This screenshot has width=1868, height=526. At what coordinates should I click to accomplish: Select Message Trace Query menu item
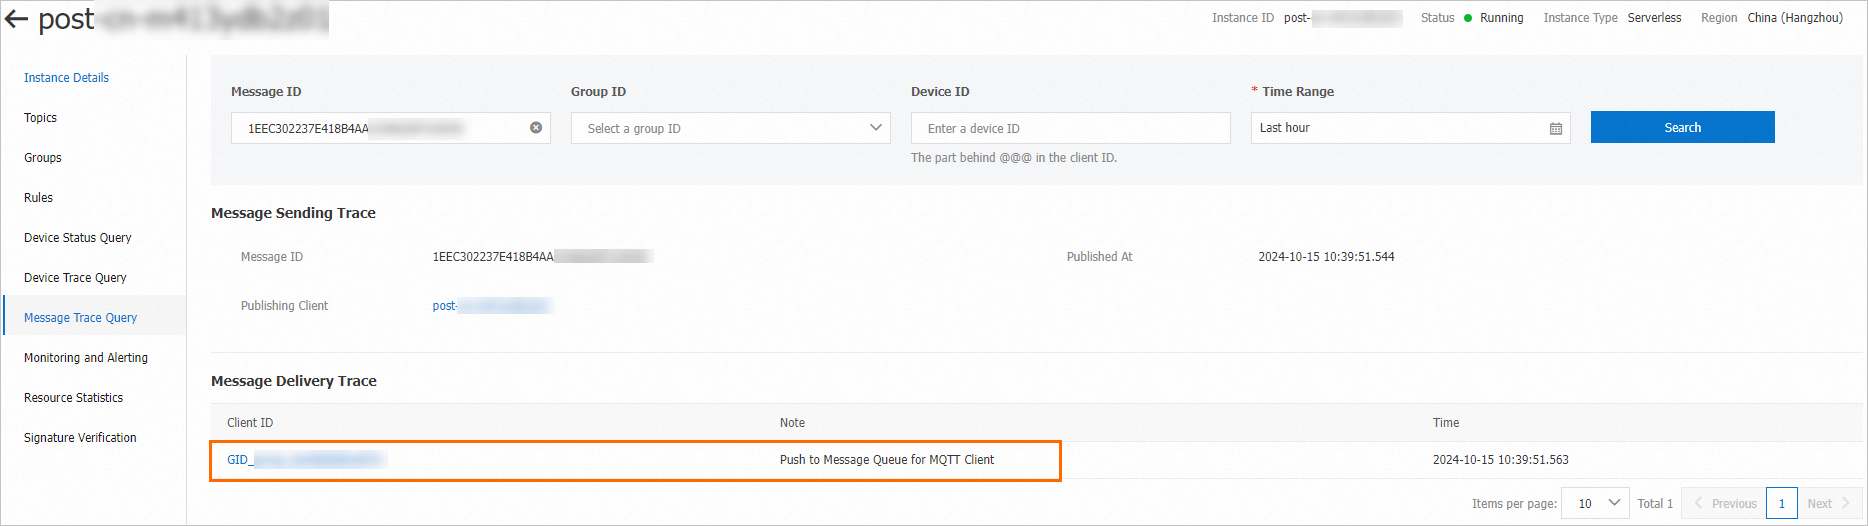click(x=81, y=318)
